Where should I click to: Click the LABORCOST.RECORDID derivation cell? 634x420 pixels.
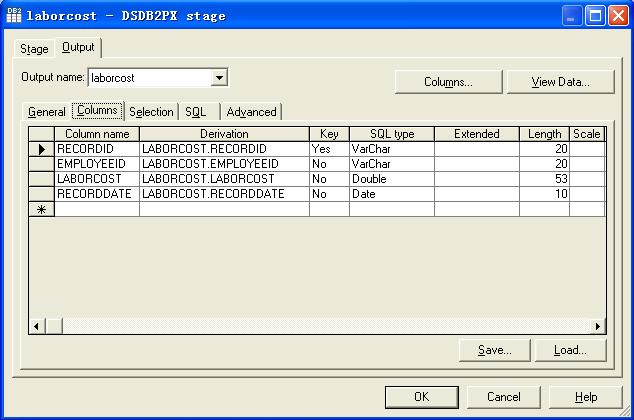pyautogui.click(x=224, y=149)
